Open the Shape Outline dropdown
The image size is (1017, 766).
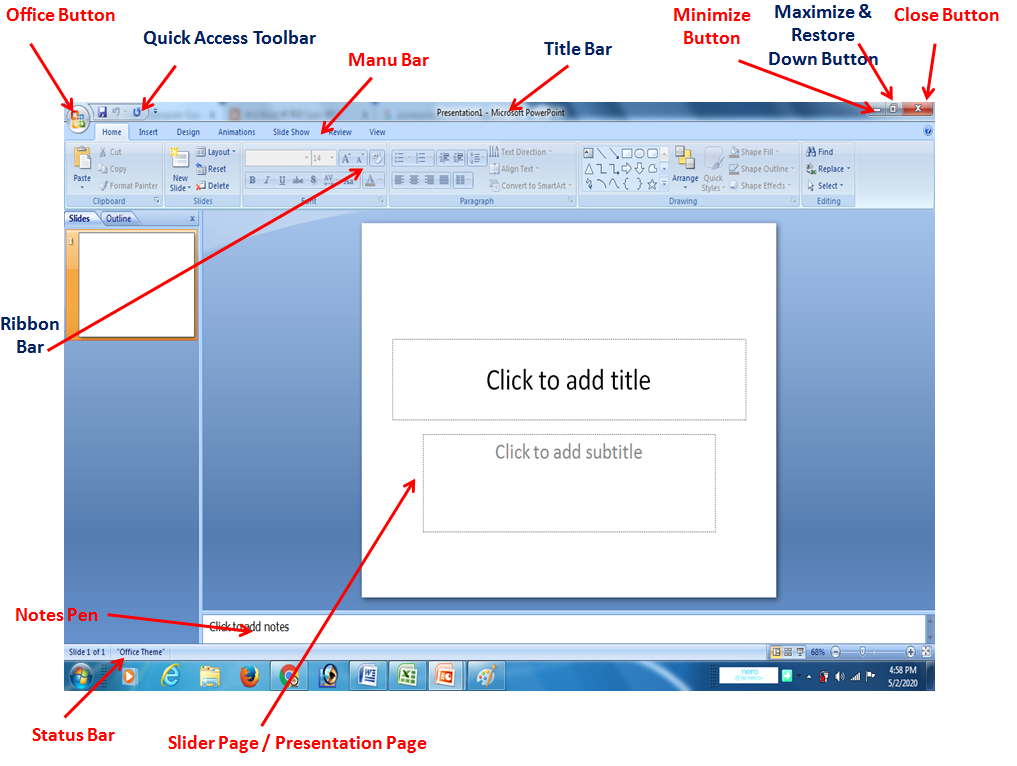point(761,169)
